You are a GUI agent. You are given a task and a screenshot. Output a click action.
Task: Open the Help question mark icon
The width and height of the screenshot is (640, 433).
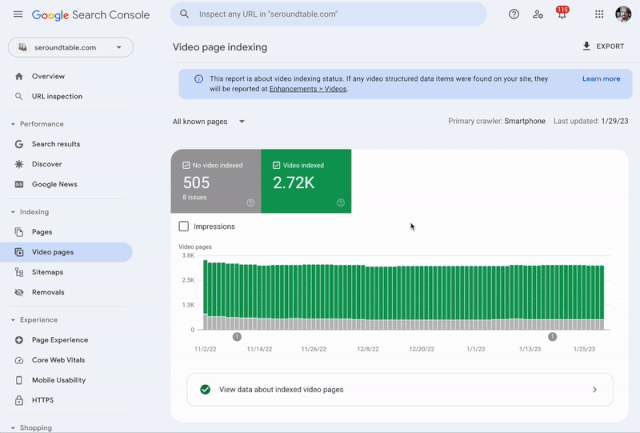coord(514,14)
